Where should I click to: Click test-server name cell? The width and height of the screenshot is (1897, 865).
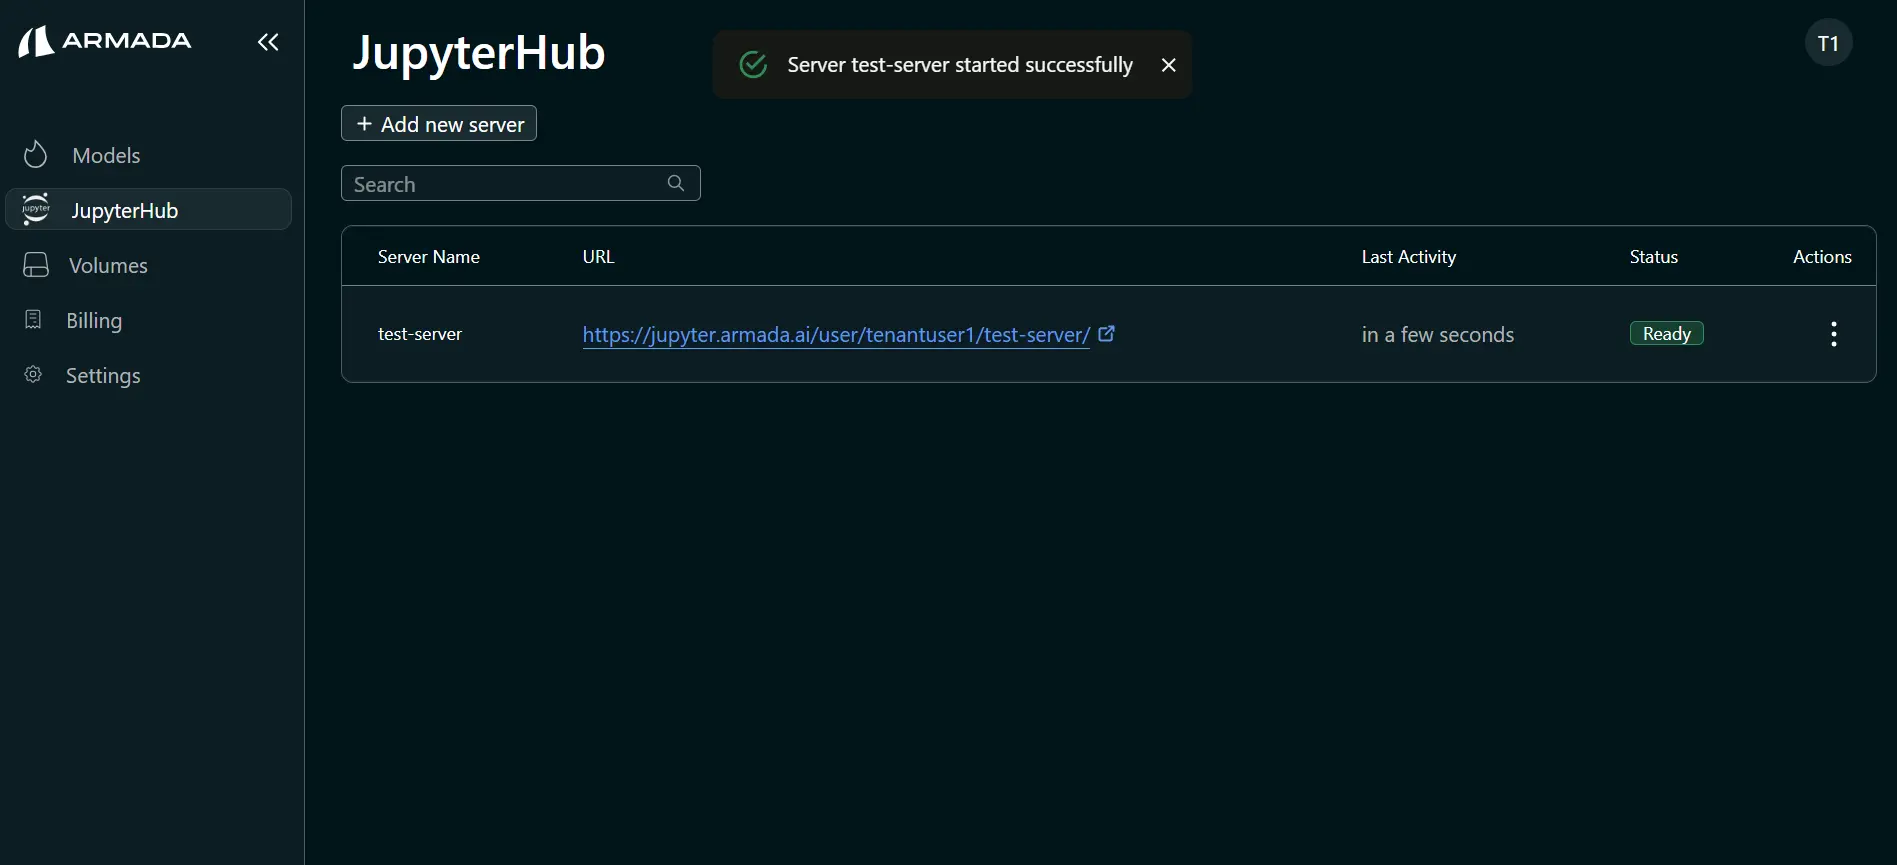(420, 334)
